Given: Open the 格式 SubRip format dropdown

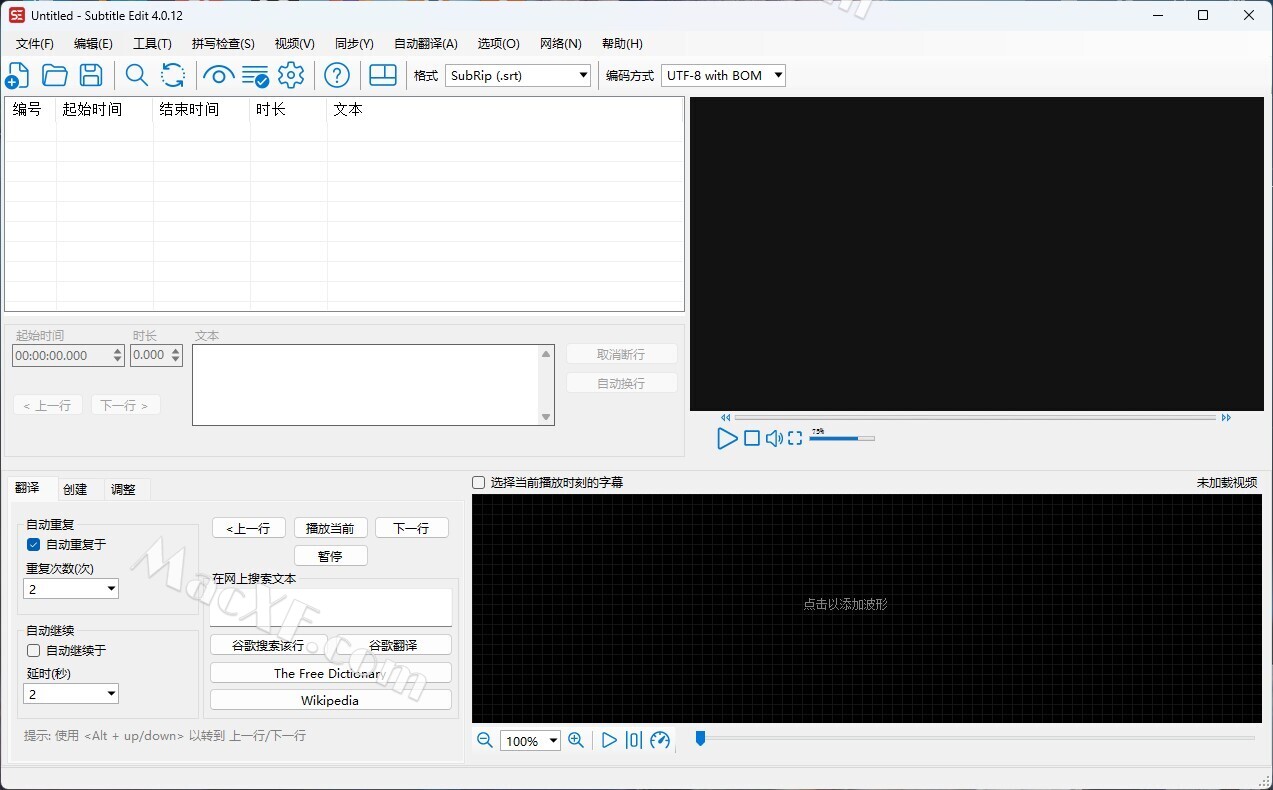Looking at the screenshot, I should click(x=518, y=75).
